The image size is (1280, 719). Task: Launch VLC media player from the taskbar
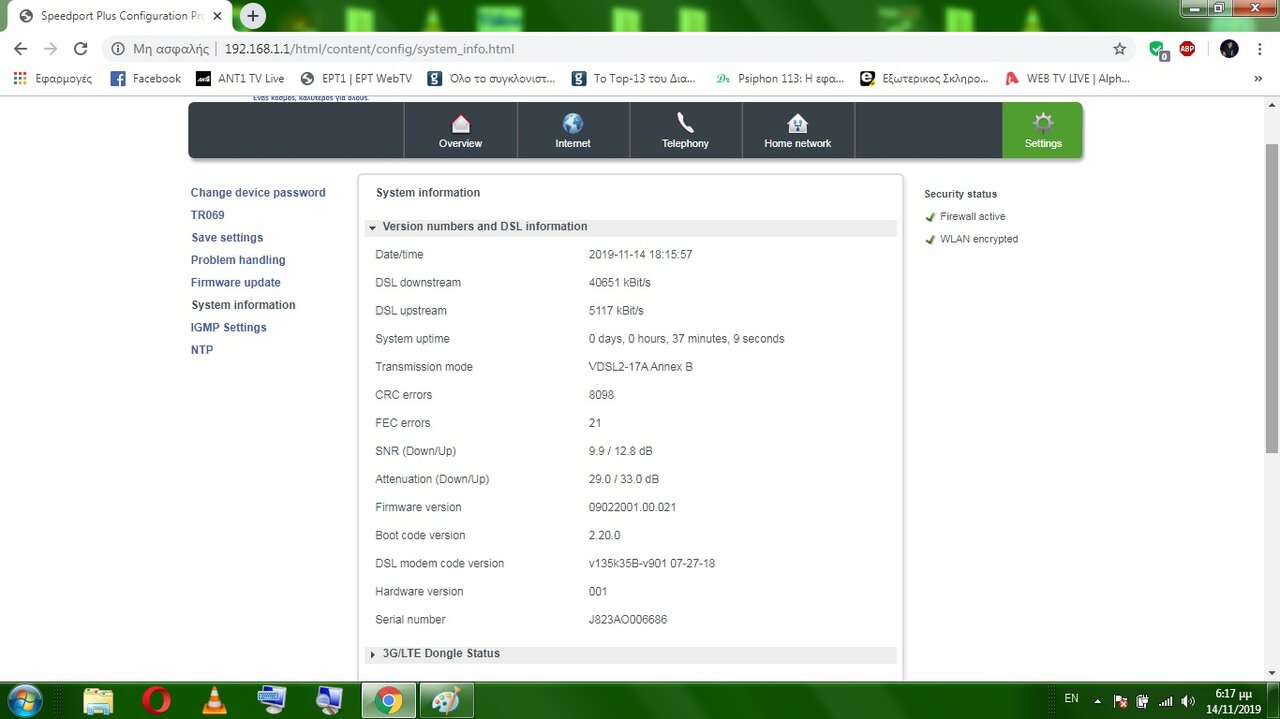click(x=214, y=700)
